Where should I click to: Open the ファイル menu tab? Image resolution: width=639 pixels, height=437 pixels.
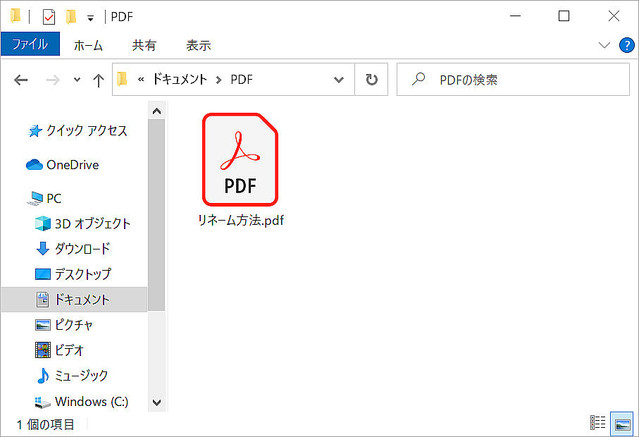coord(30,45)
